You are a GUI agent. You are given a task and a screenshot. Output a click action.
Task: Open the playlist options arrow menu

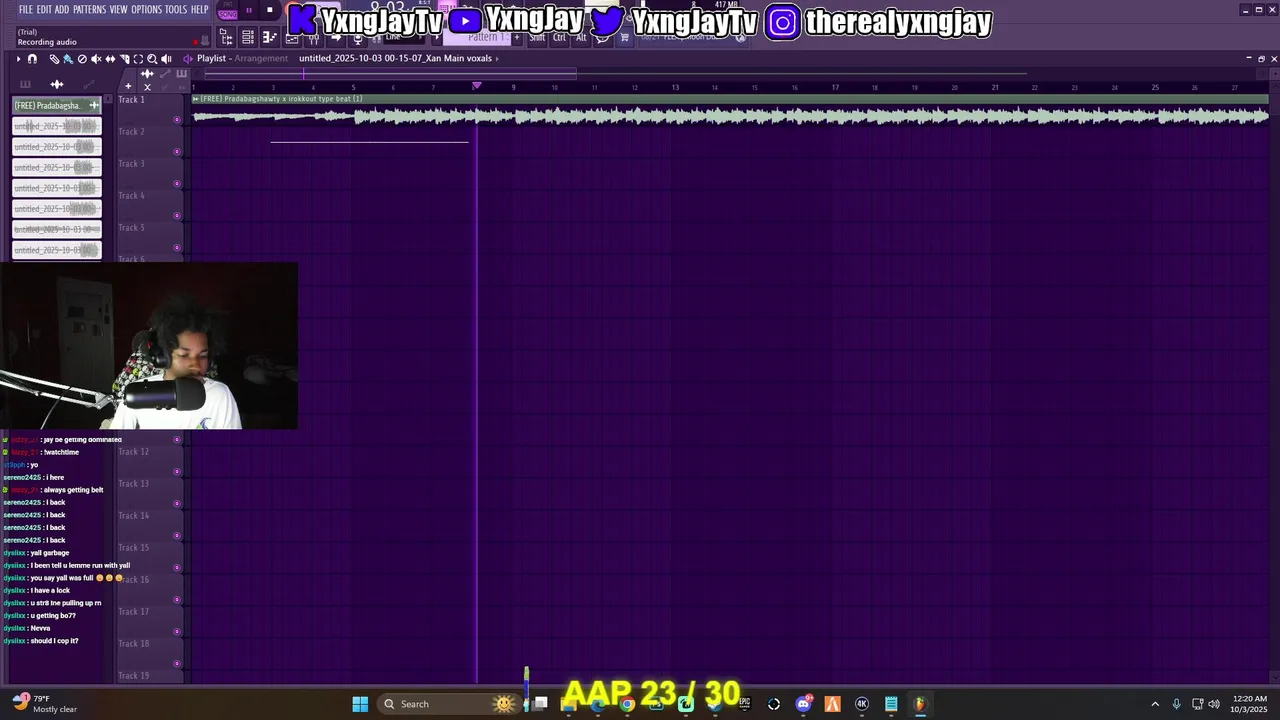(17, 59)
